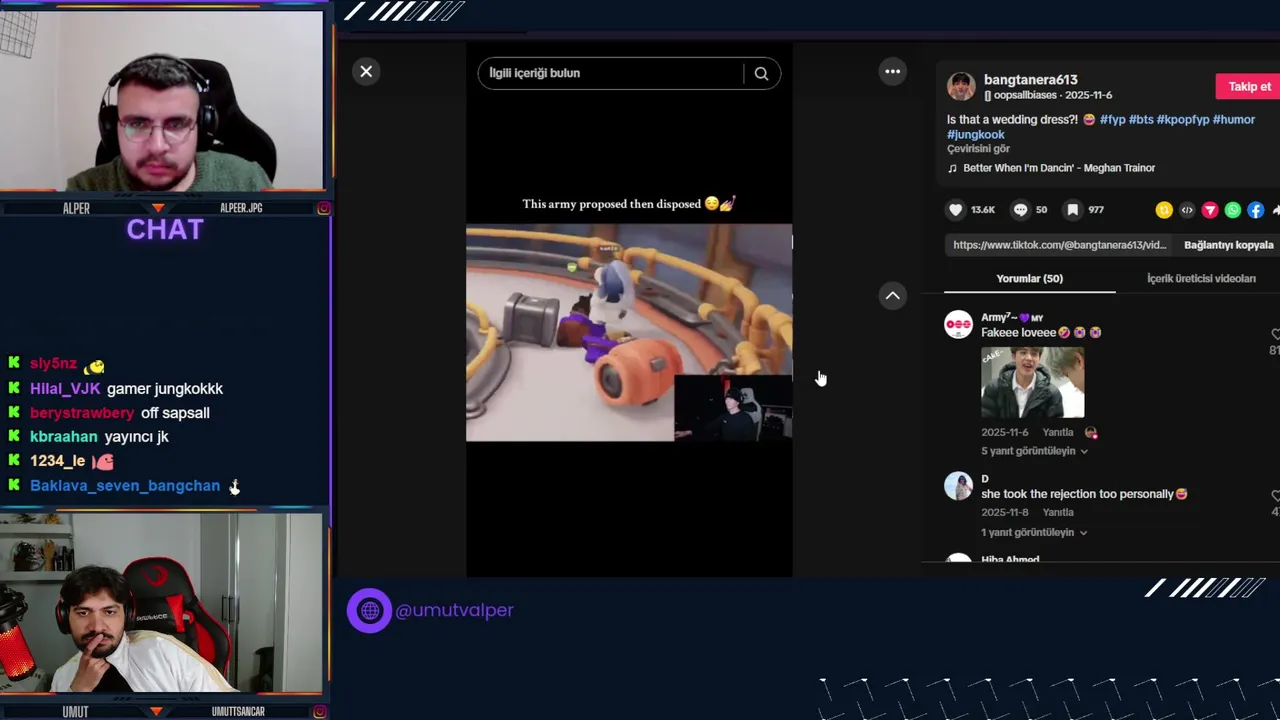Save video with bookmark icon

pyautogui.click(x=1072, y=210)
